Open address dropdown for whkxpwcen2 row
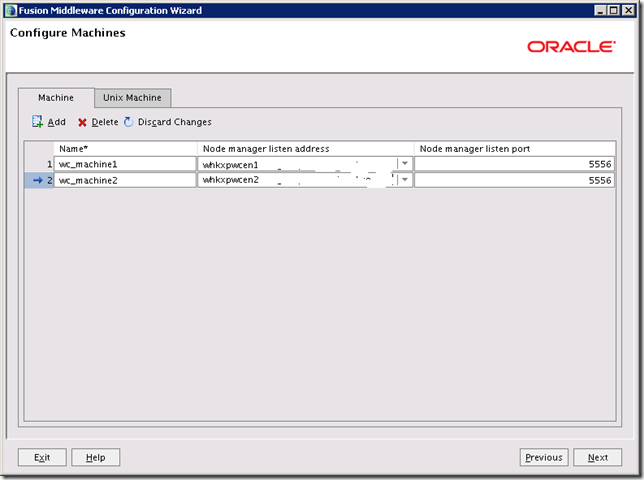 point(405,180)
